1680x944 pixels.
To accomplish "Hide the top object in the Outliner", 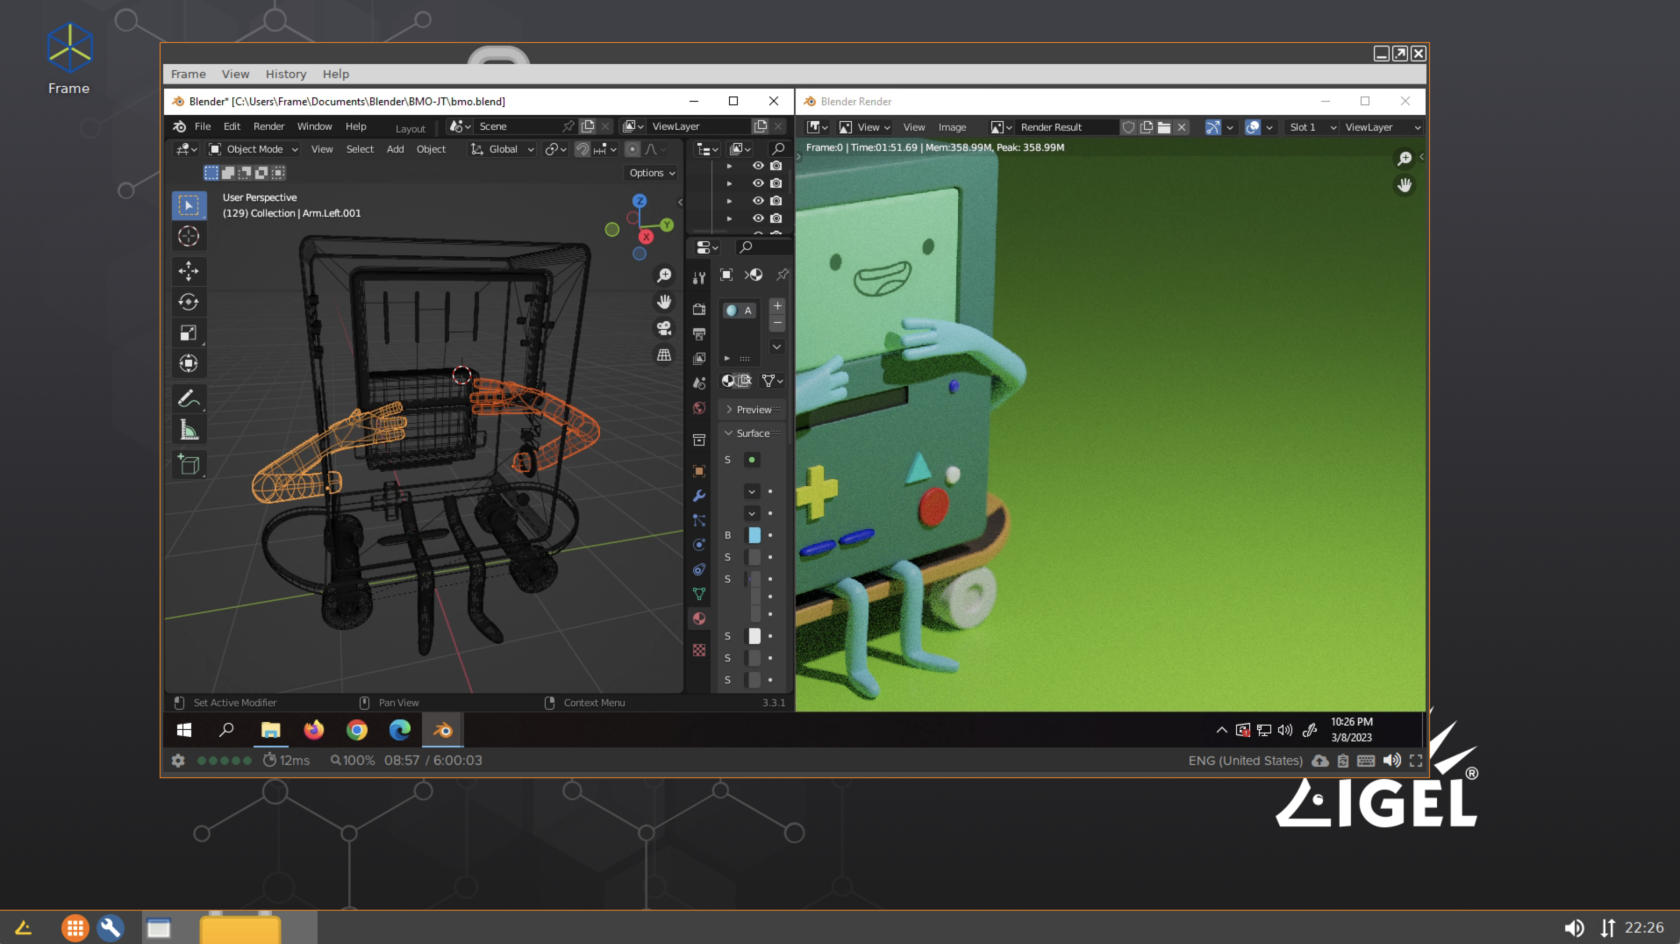I will 758,165.
